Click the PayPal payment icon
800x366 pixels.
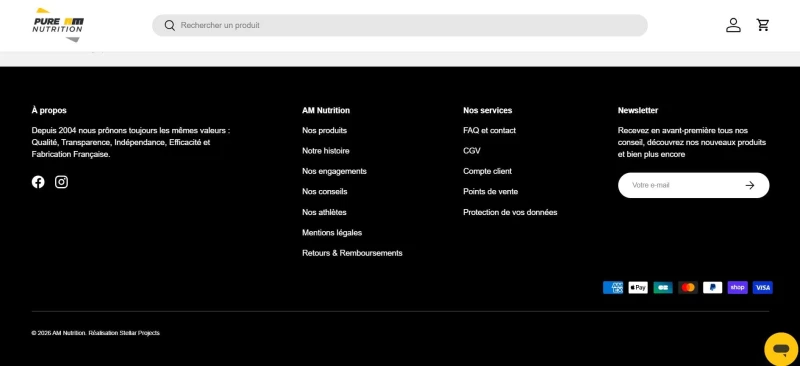click(x=712, y=287)
